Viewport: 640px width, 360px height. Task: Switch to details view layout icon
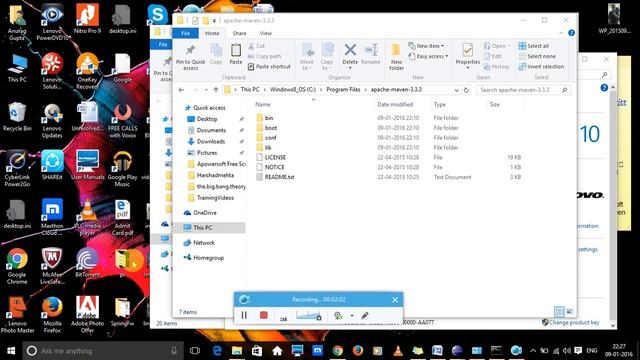(559, 312)
